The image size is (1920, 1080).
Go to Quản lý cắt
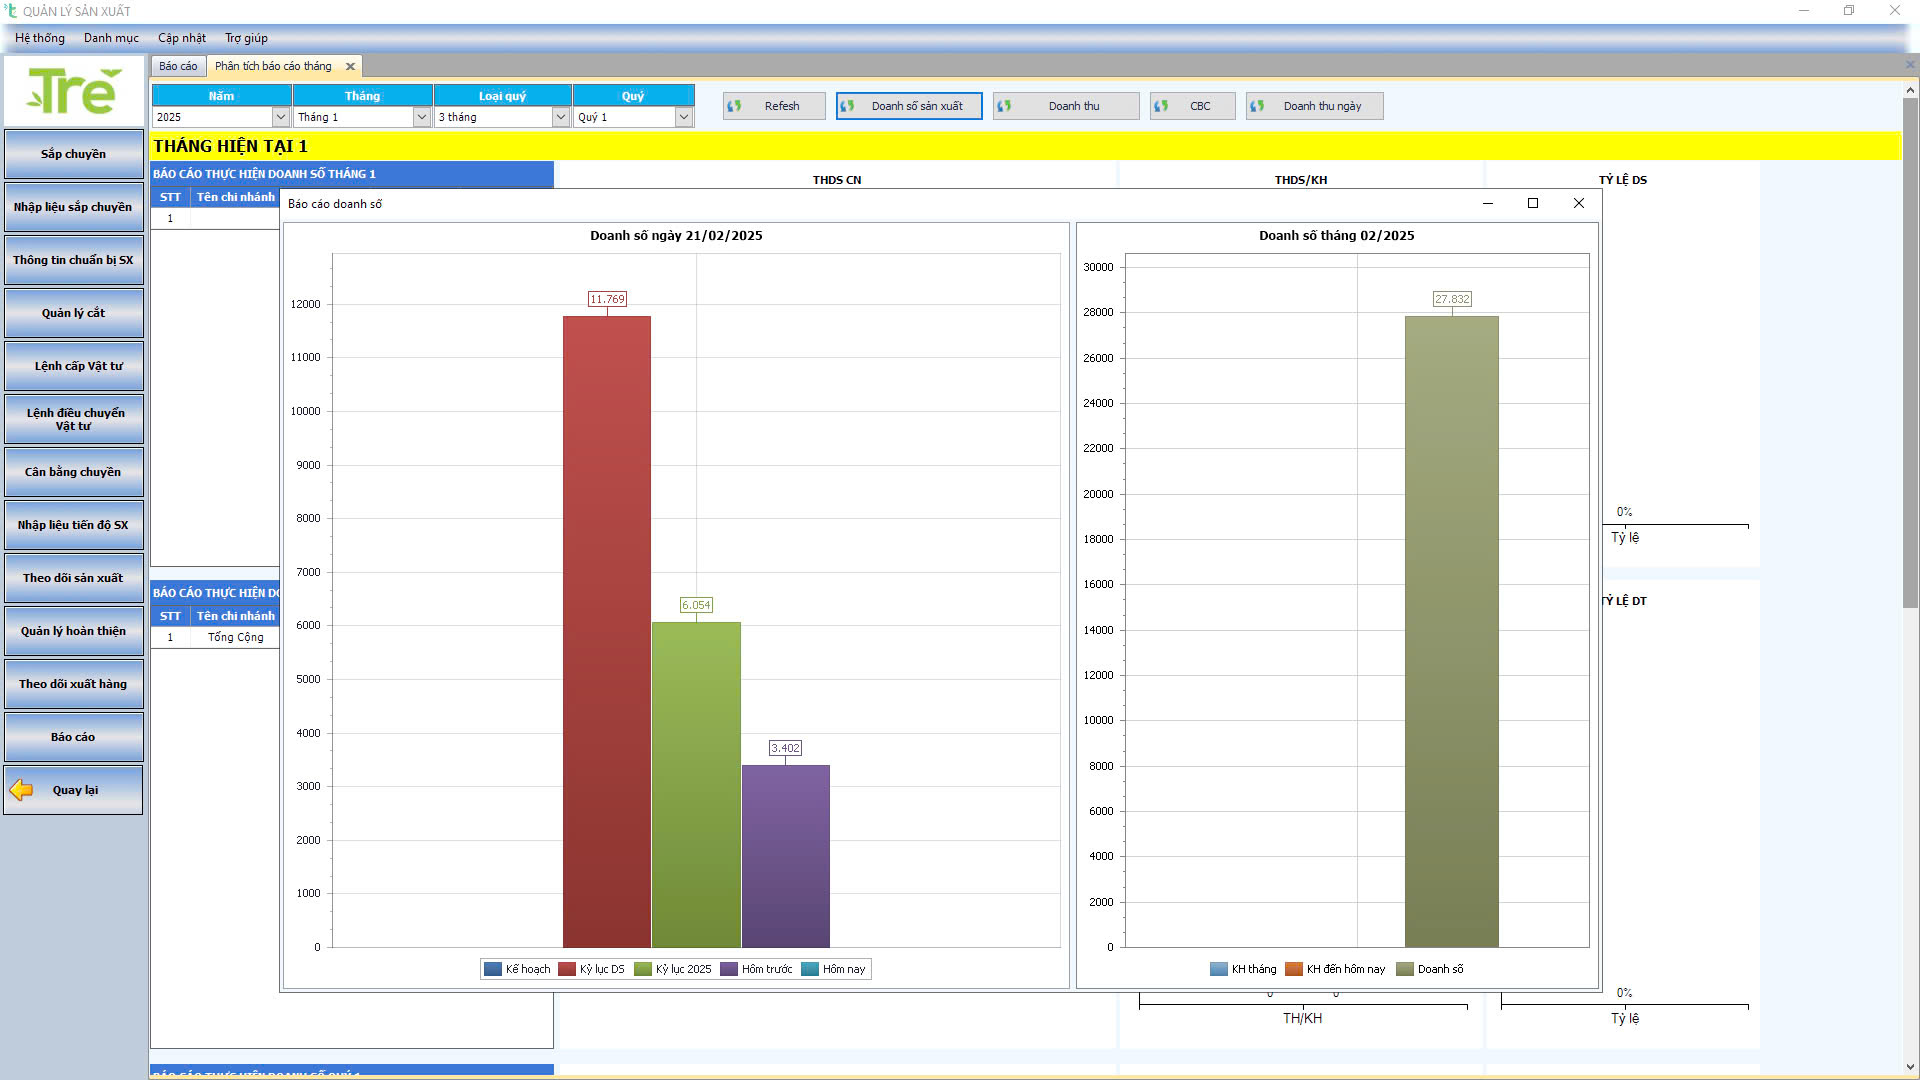pos(74,313)
